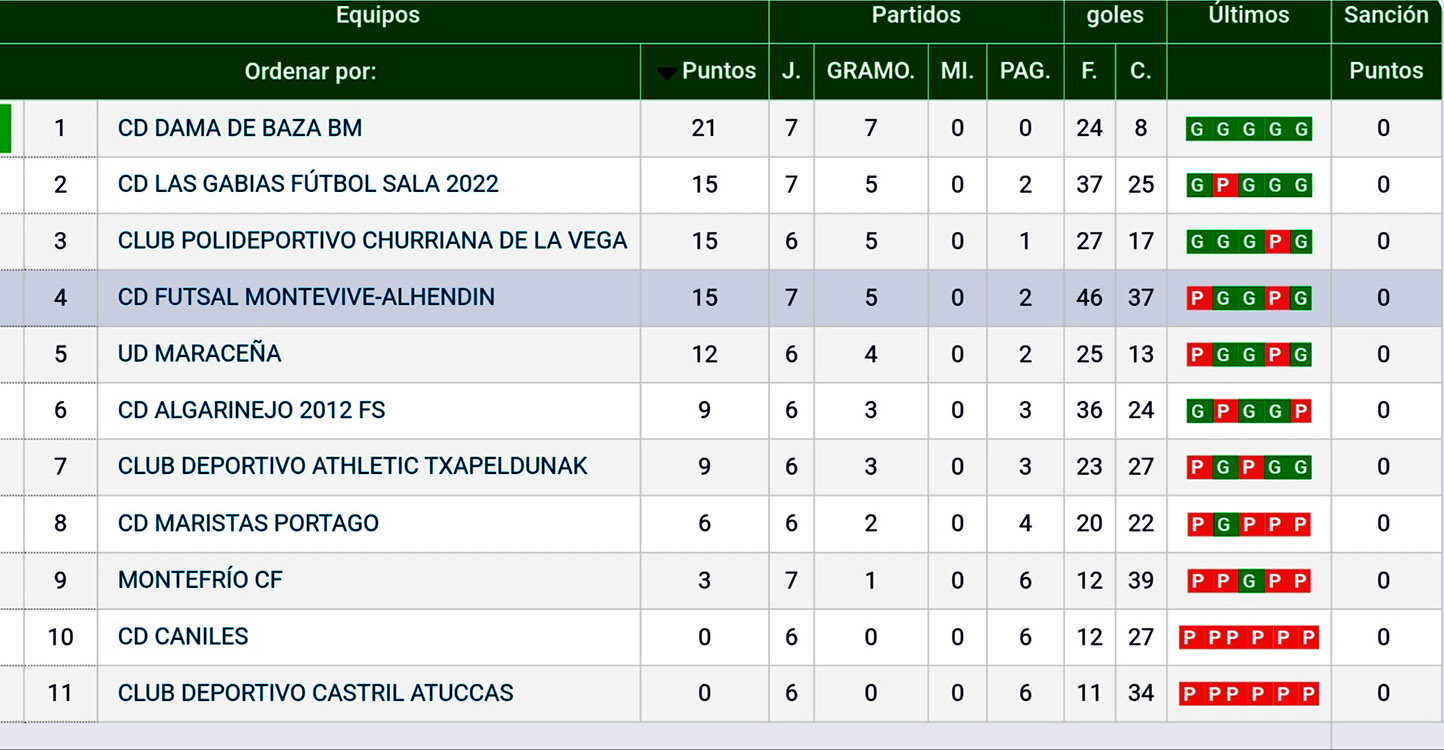This screenshot has height=750, width=1444.
Task: Open CD LAS GABIAS FÚTBOL SALA 2022
Action: point(308,184)
